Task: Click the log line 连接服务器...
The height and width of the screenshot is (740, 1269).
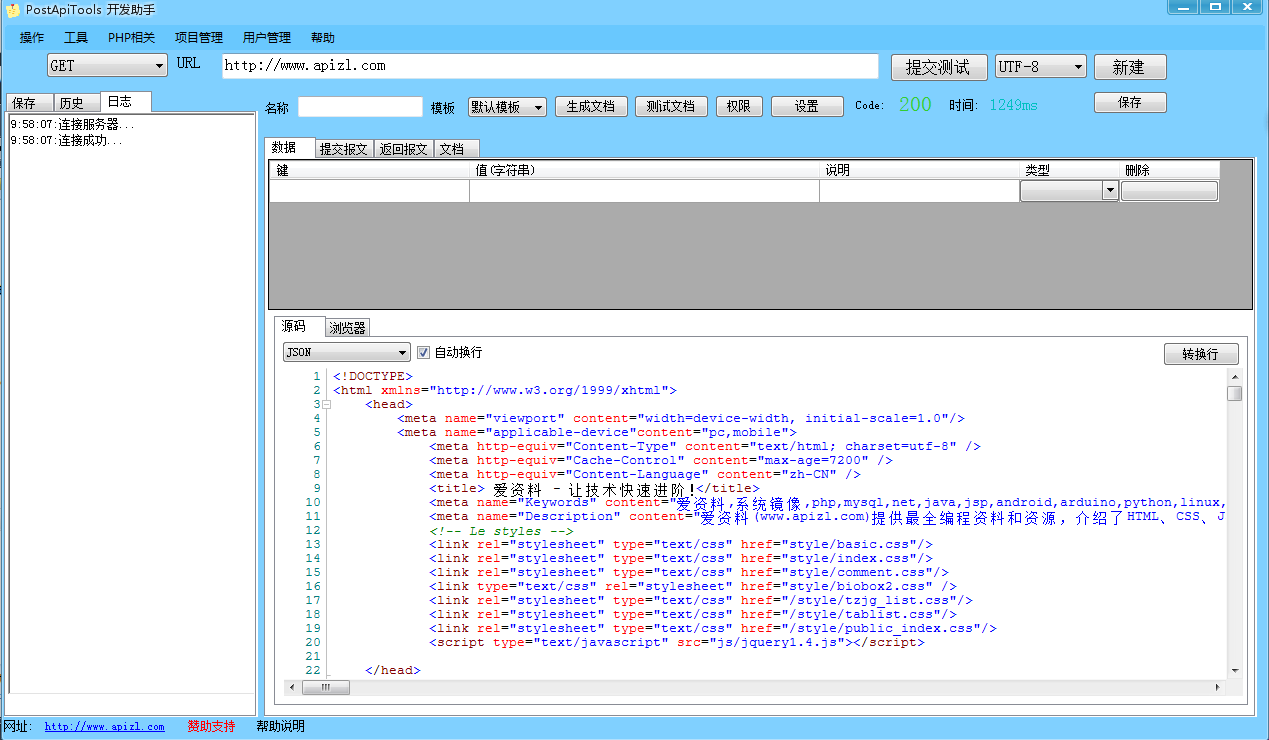Action: point(72,125)
